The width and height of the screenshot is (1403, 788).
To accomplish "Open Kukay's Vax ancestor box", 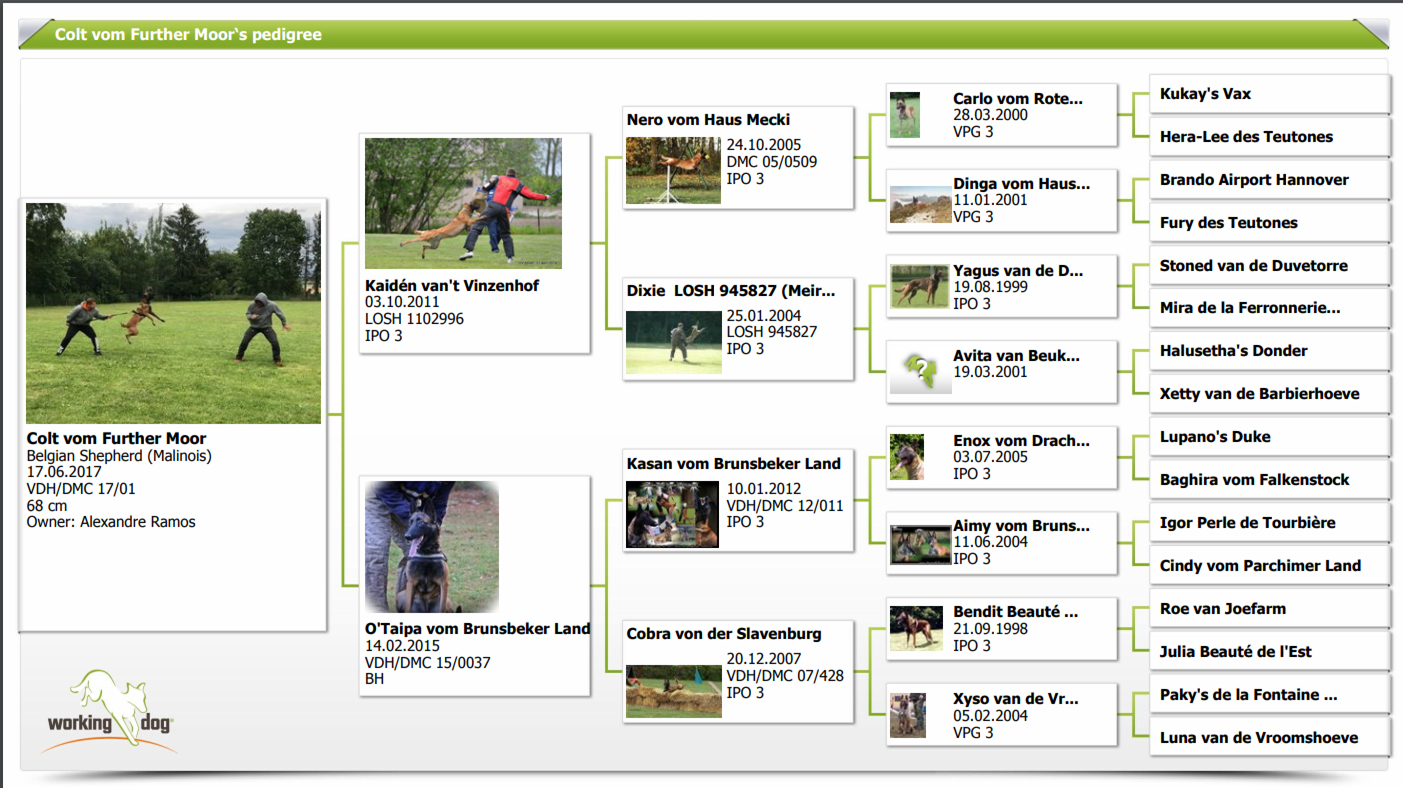I will pyautogui.click(x=1268, y=94).
